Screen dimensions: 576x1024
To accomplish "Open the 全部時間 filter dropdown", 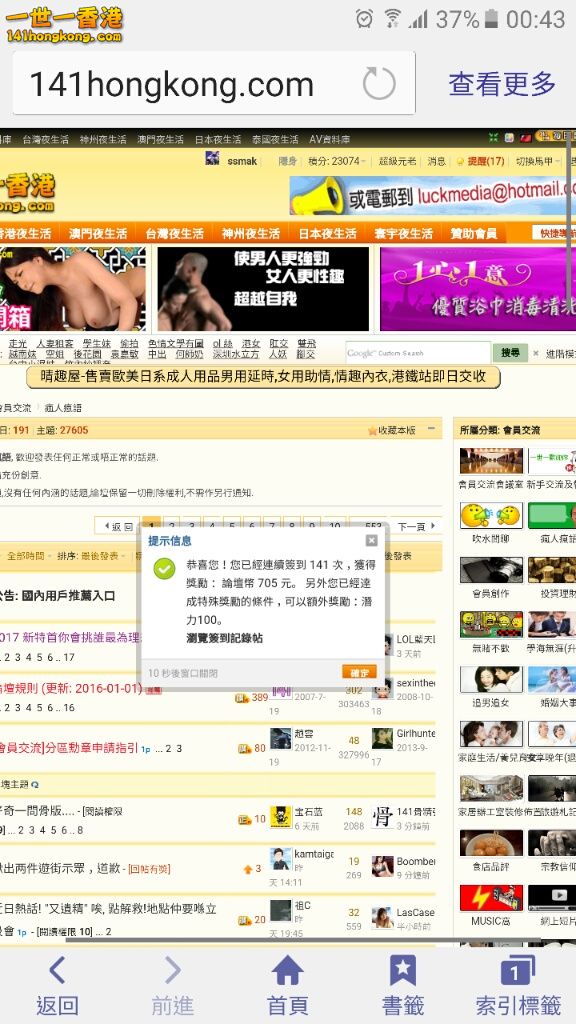I will [28, 556].
